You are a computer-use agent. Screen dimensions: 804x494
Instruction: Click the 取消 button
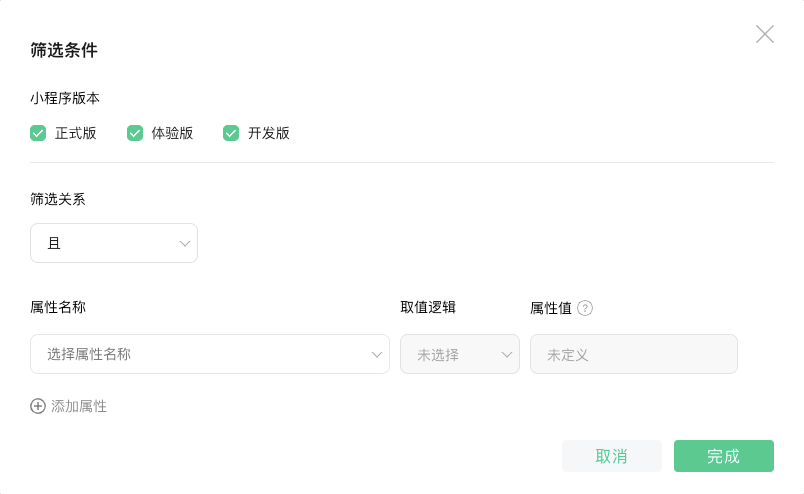point(612,456)
